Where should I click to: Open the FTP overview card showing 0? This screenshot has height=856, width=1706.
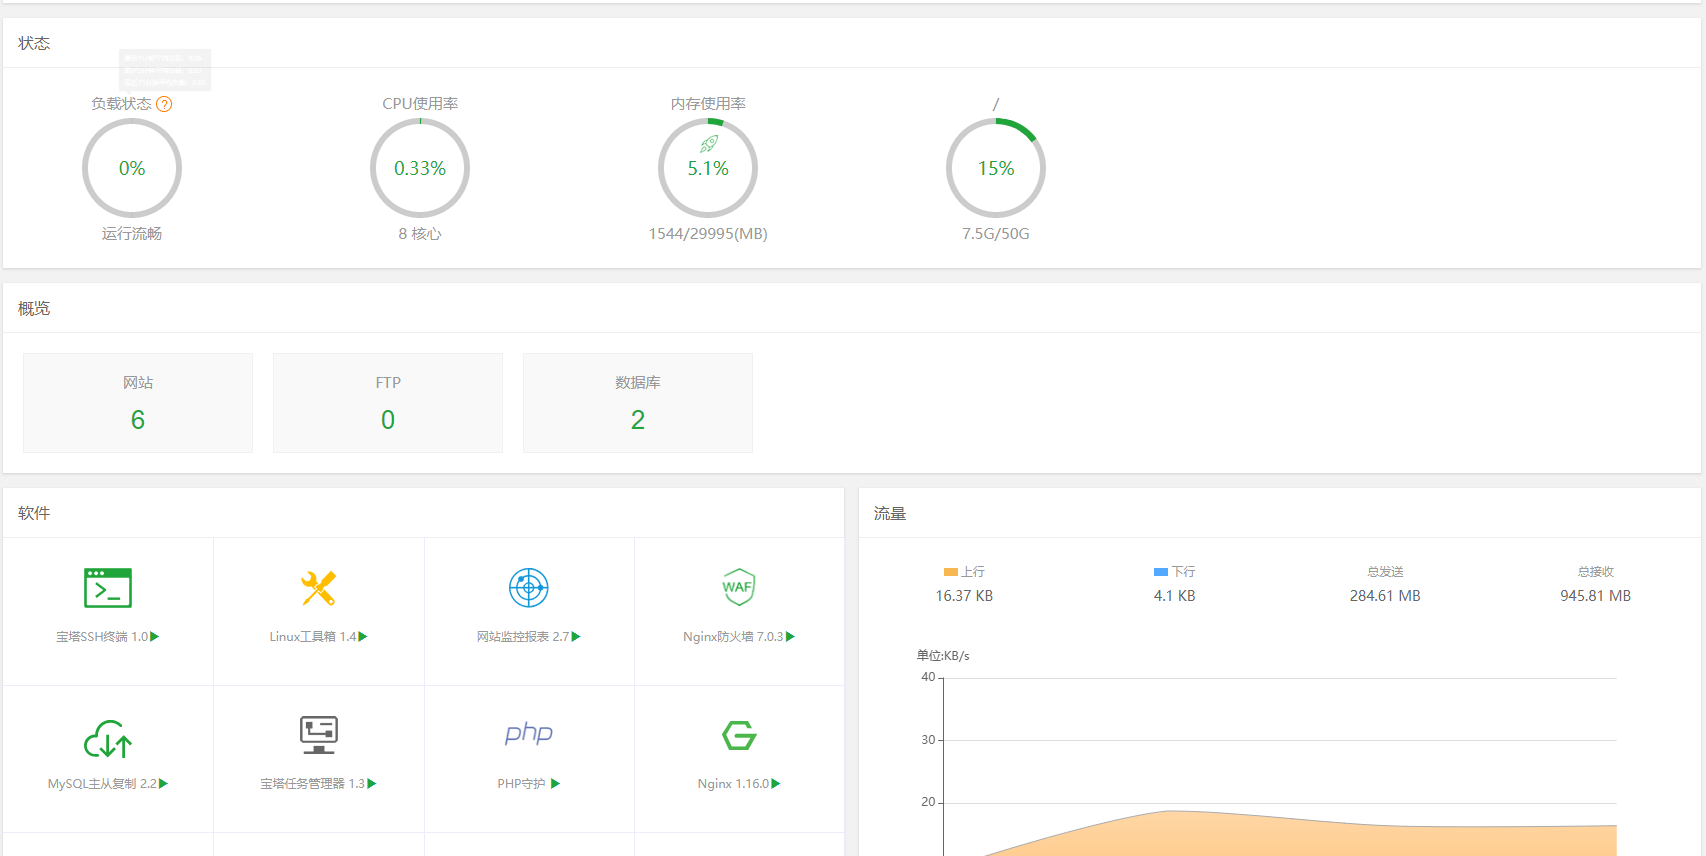pyautogui.click(x=388, y=403)
